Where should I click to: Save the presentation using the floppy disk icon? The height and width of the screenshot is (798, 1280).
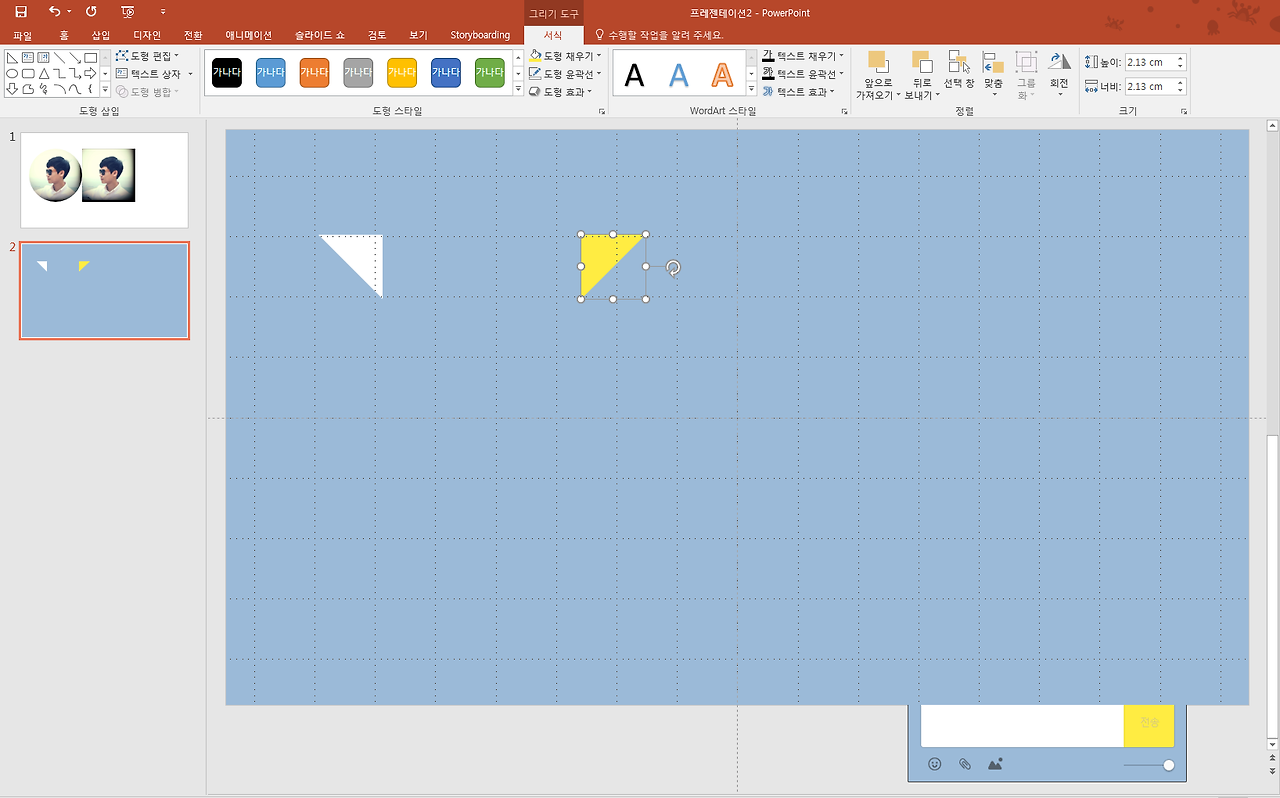pos(21,12)
